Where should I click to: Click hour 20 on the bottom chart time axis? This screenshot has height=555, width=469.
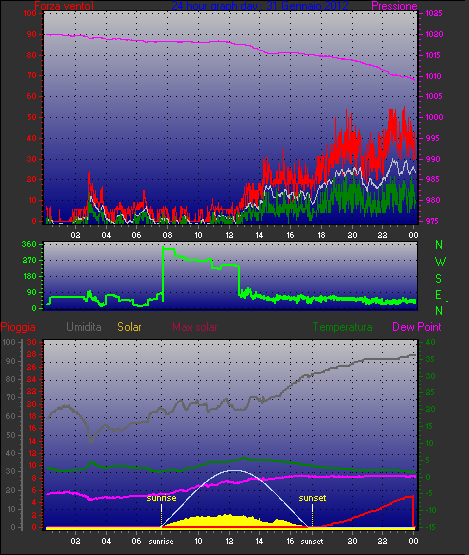click(352, 541)
